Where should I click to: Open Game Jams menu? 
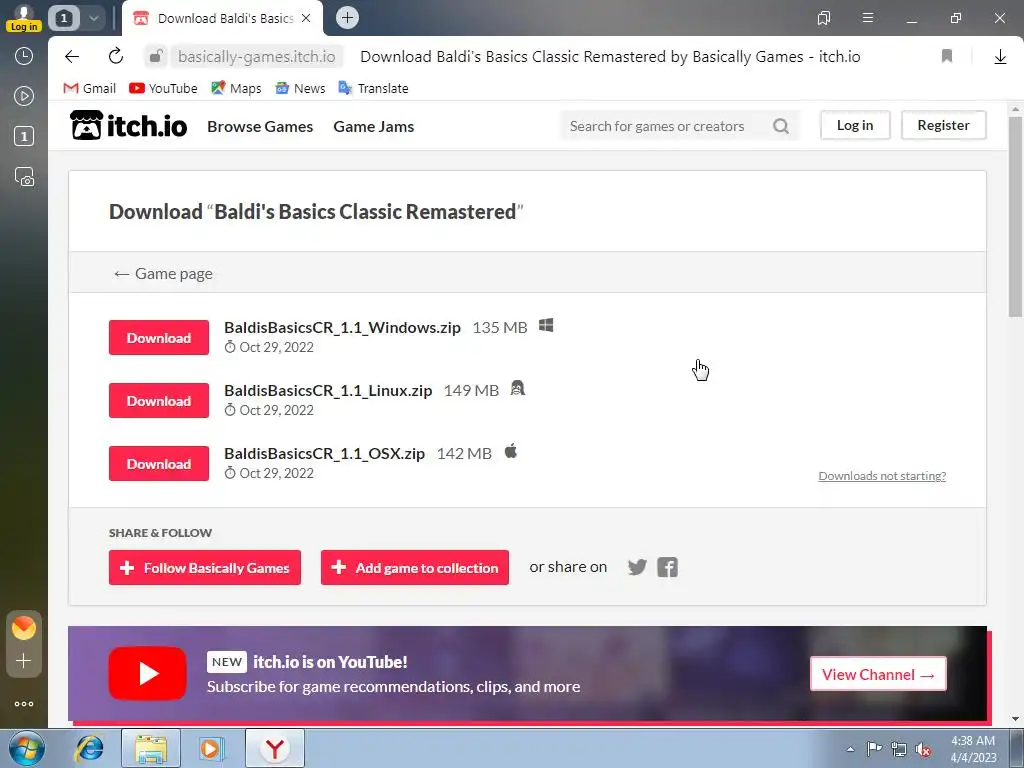[374, 127]
